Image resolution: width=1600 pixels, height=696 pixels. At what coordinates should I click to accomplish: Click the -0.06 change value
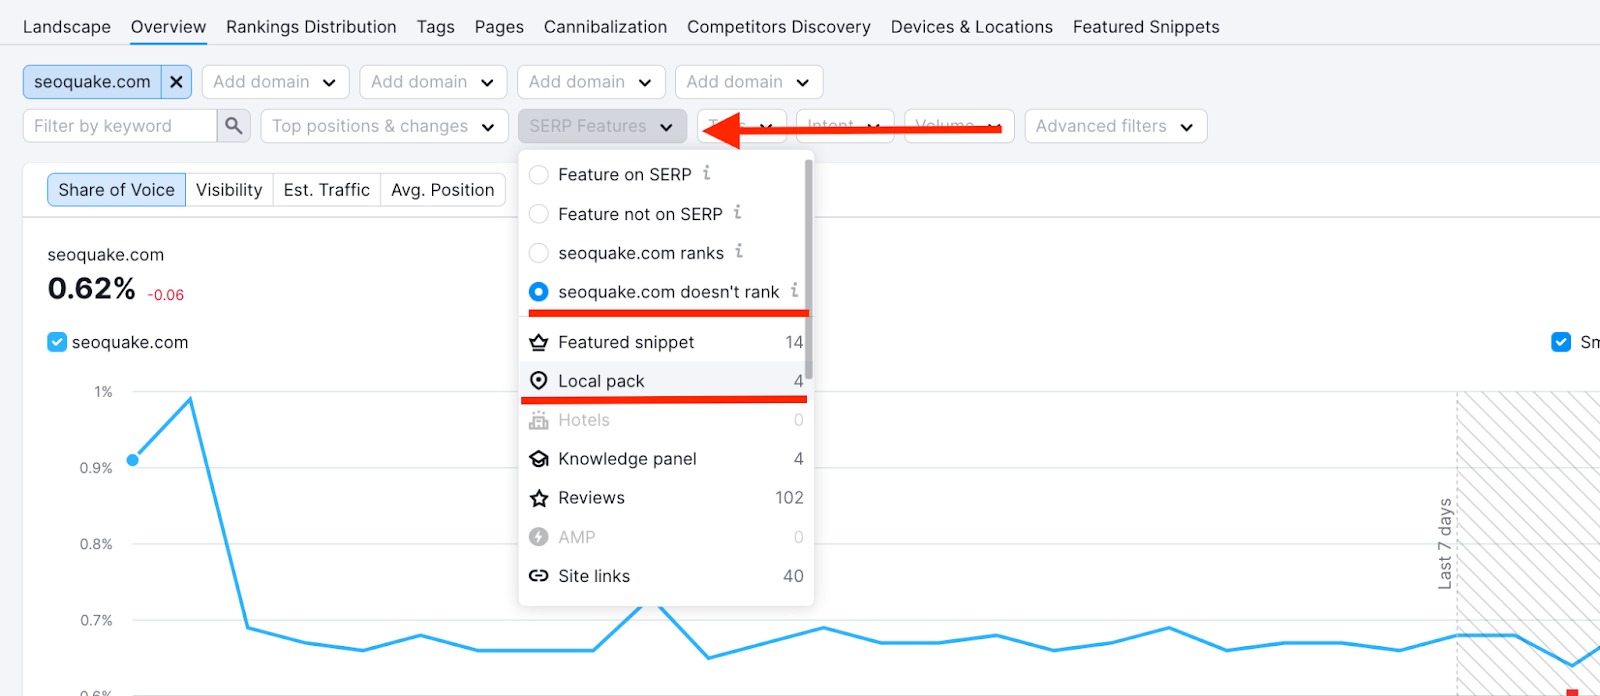click(x=166, y=295)
